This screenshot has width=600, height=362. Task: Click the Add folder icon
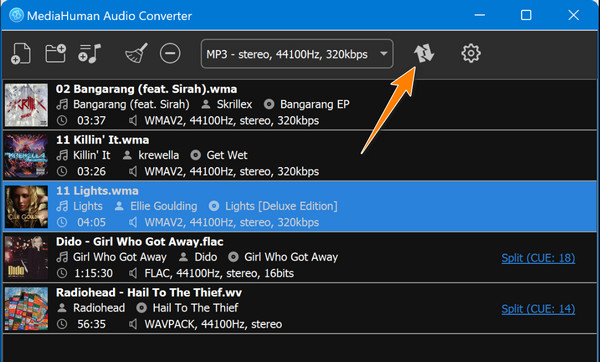coord(56,53)
